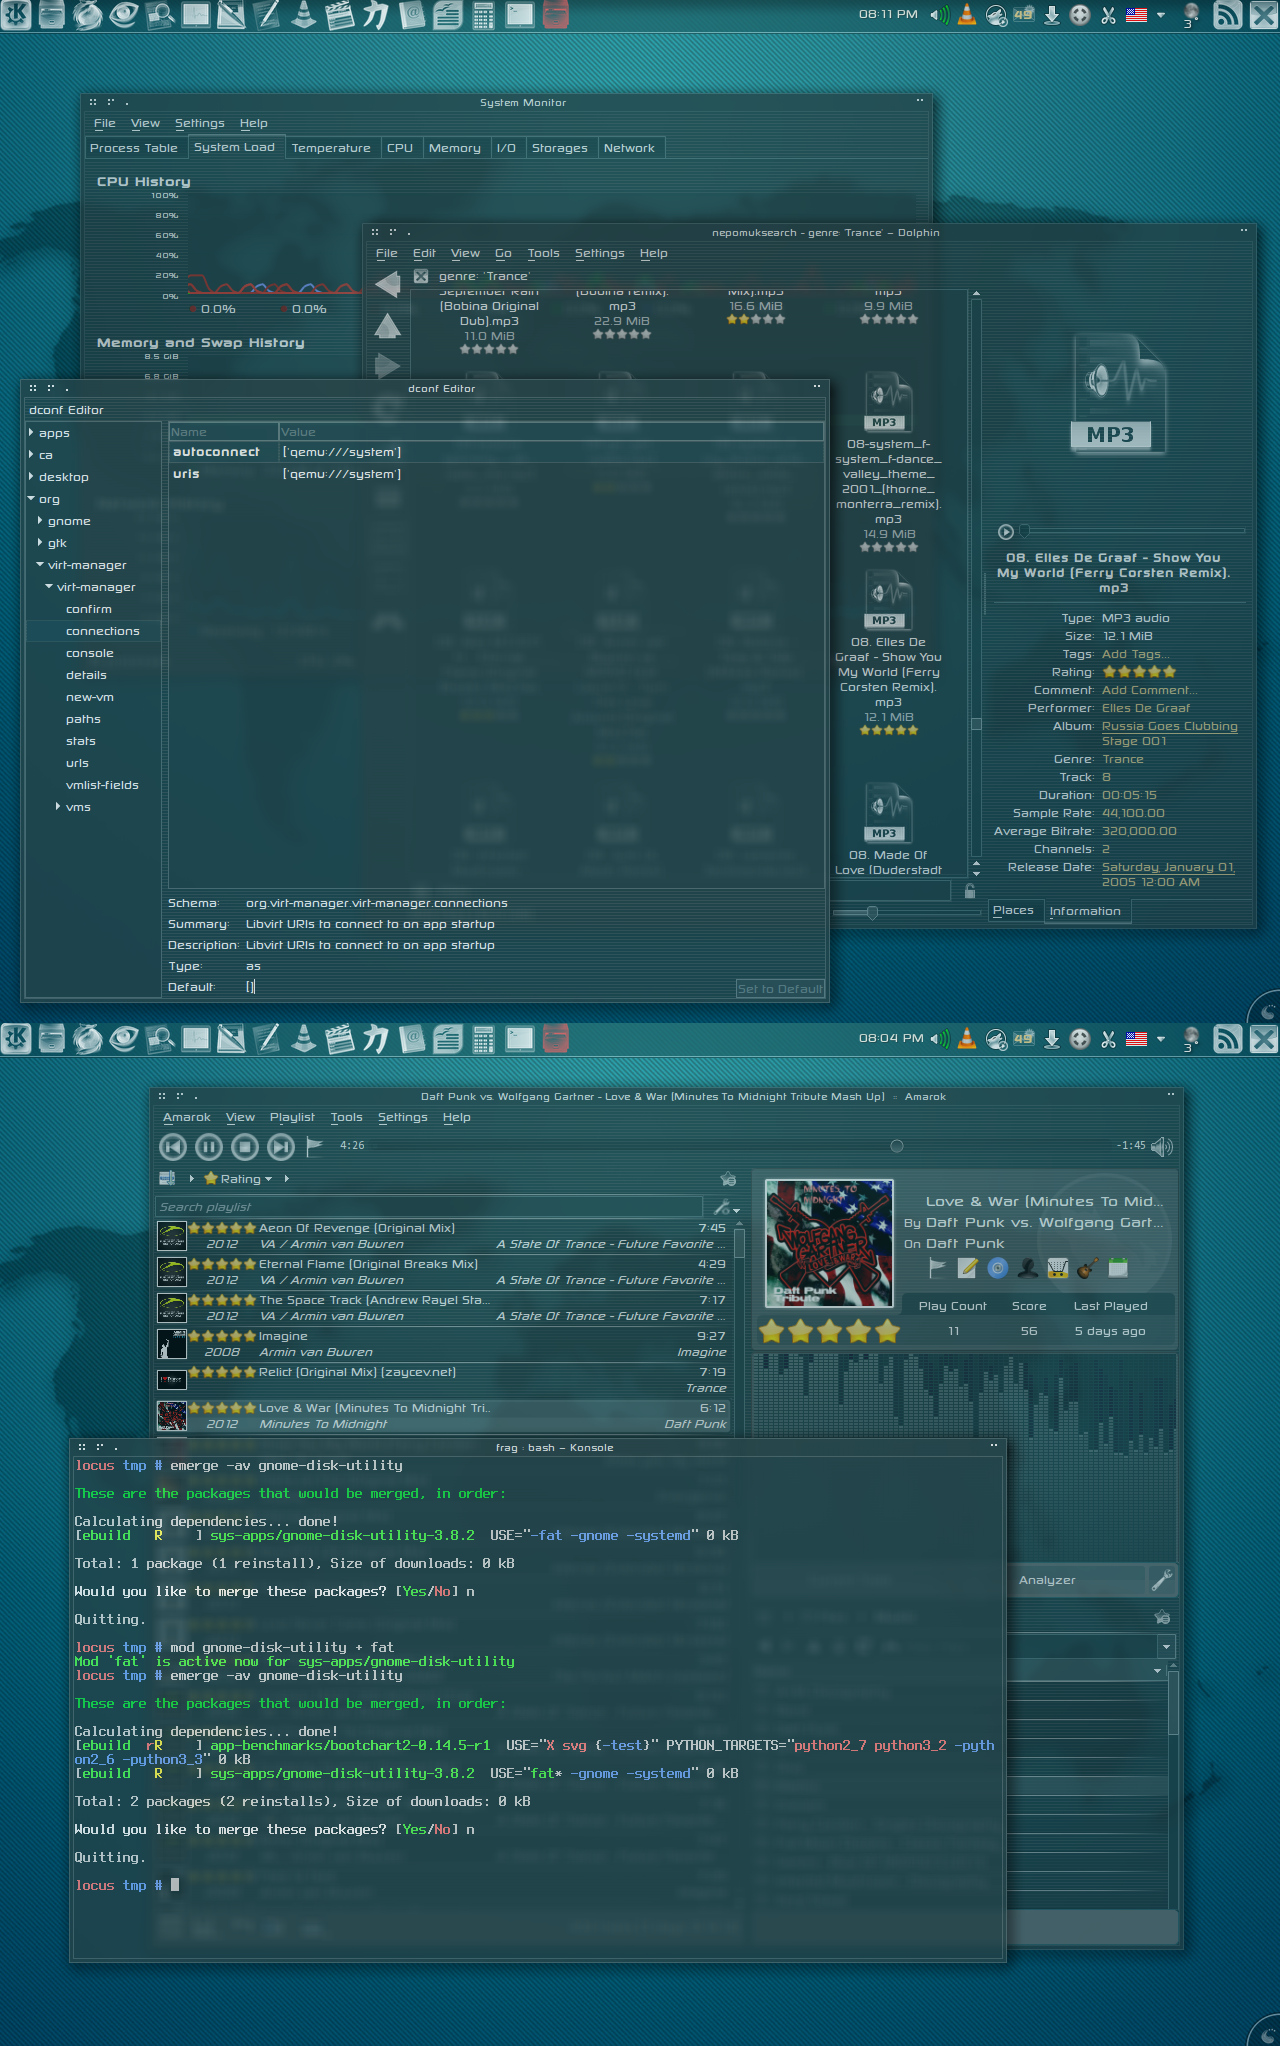Switch to the Network tab in System Monitor
The width and height of the screenshot is (1280, 2046).
pos(629,148)
